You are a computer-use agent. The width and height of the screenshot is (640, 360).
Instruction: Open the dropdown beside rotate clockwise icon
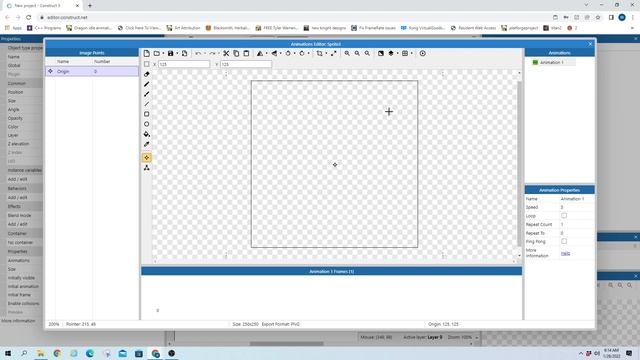point(308,53)
